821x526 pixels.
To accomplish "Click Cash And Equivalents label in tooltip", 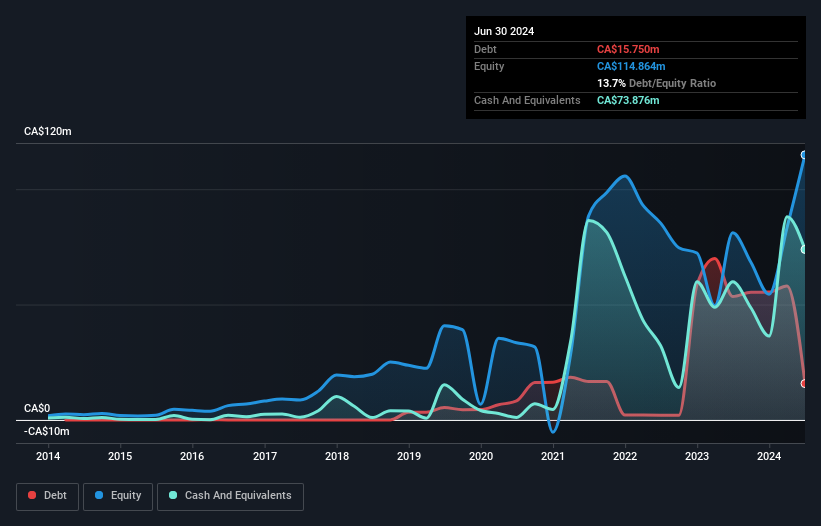I will pos(527,100).
